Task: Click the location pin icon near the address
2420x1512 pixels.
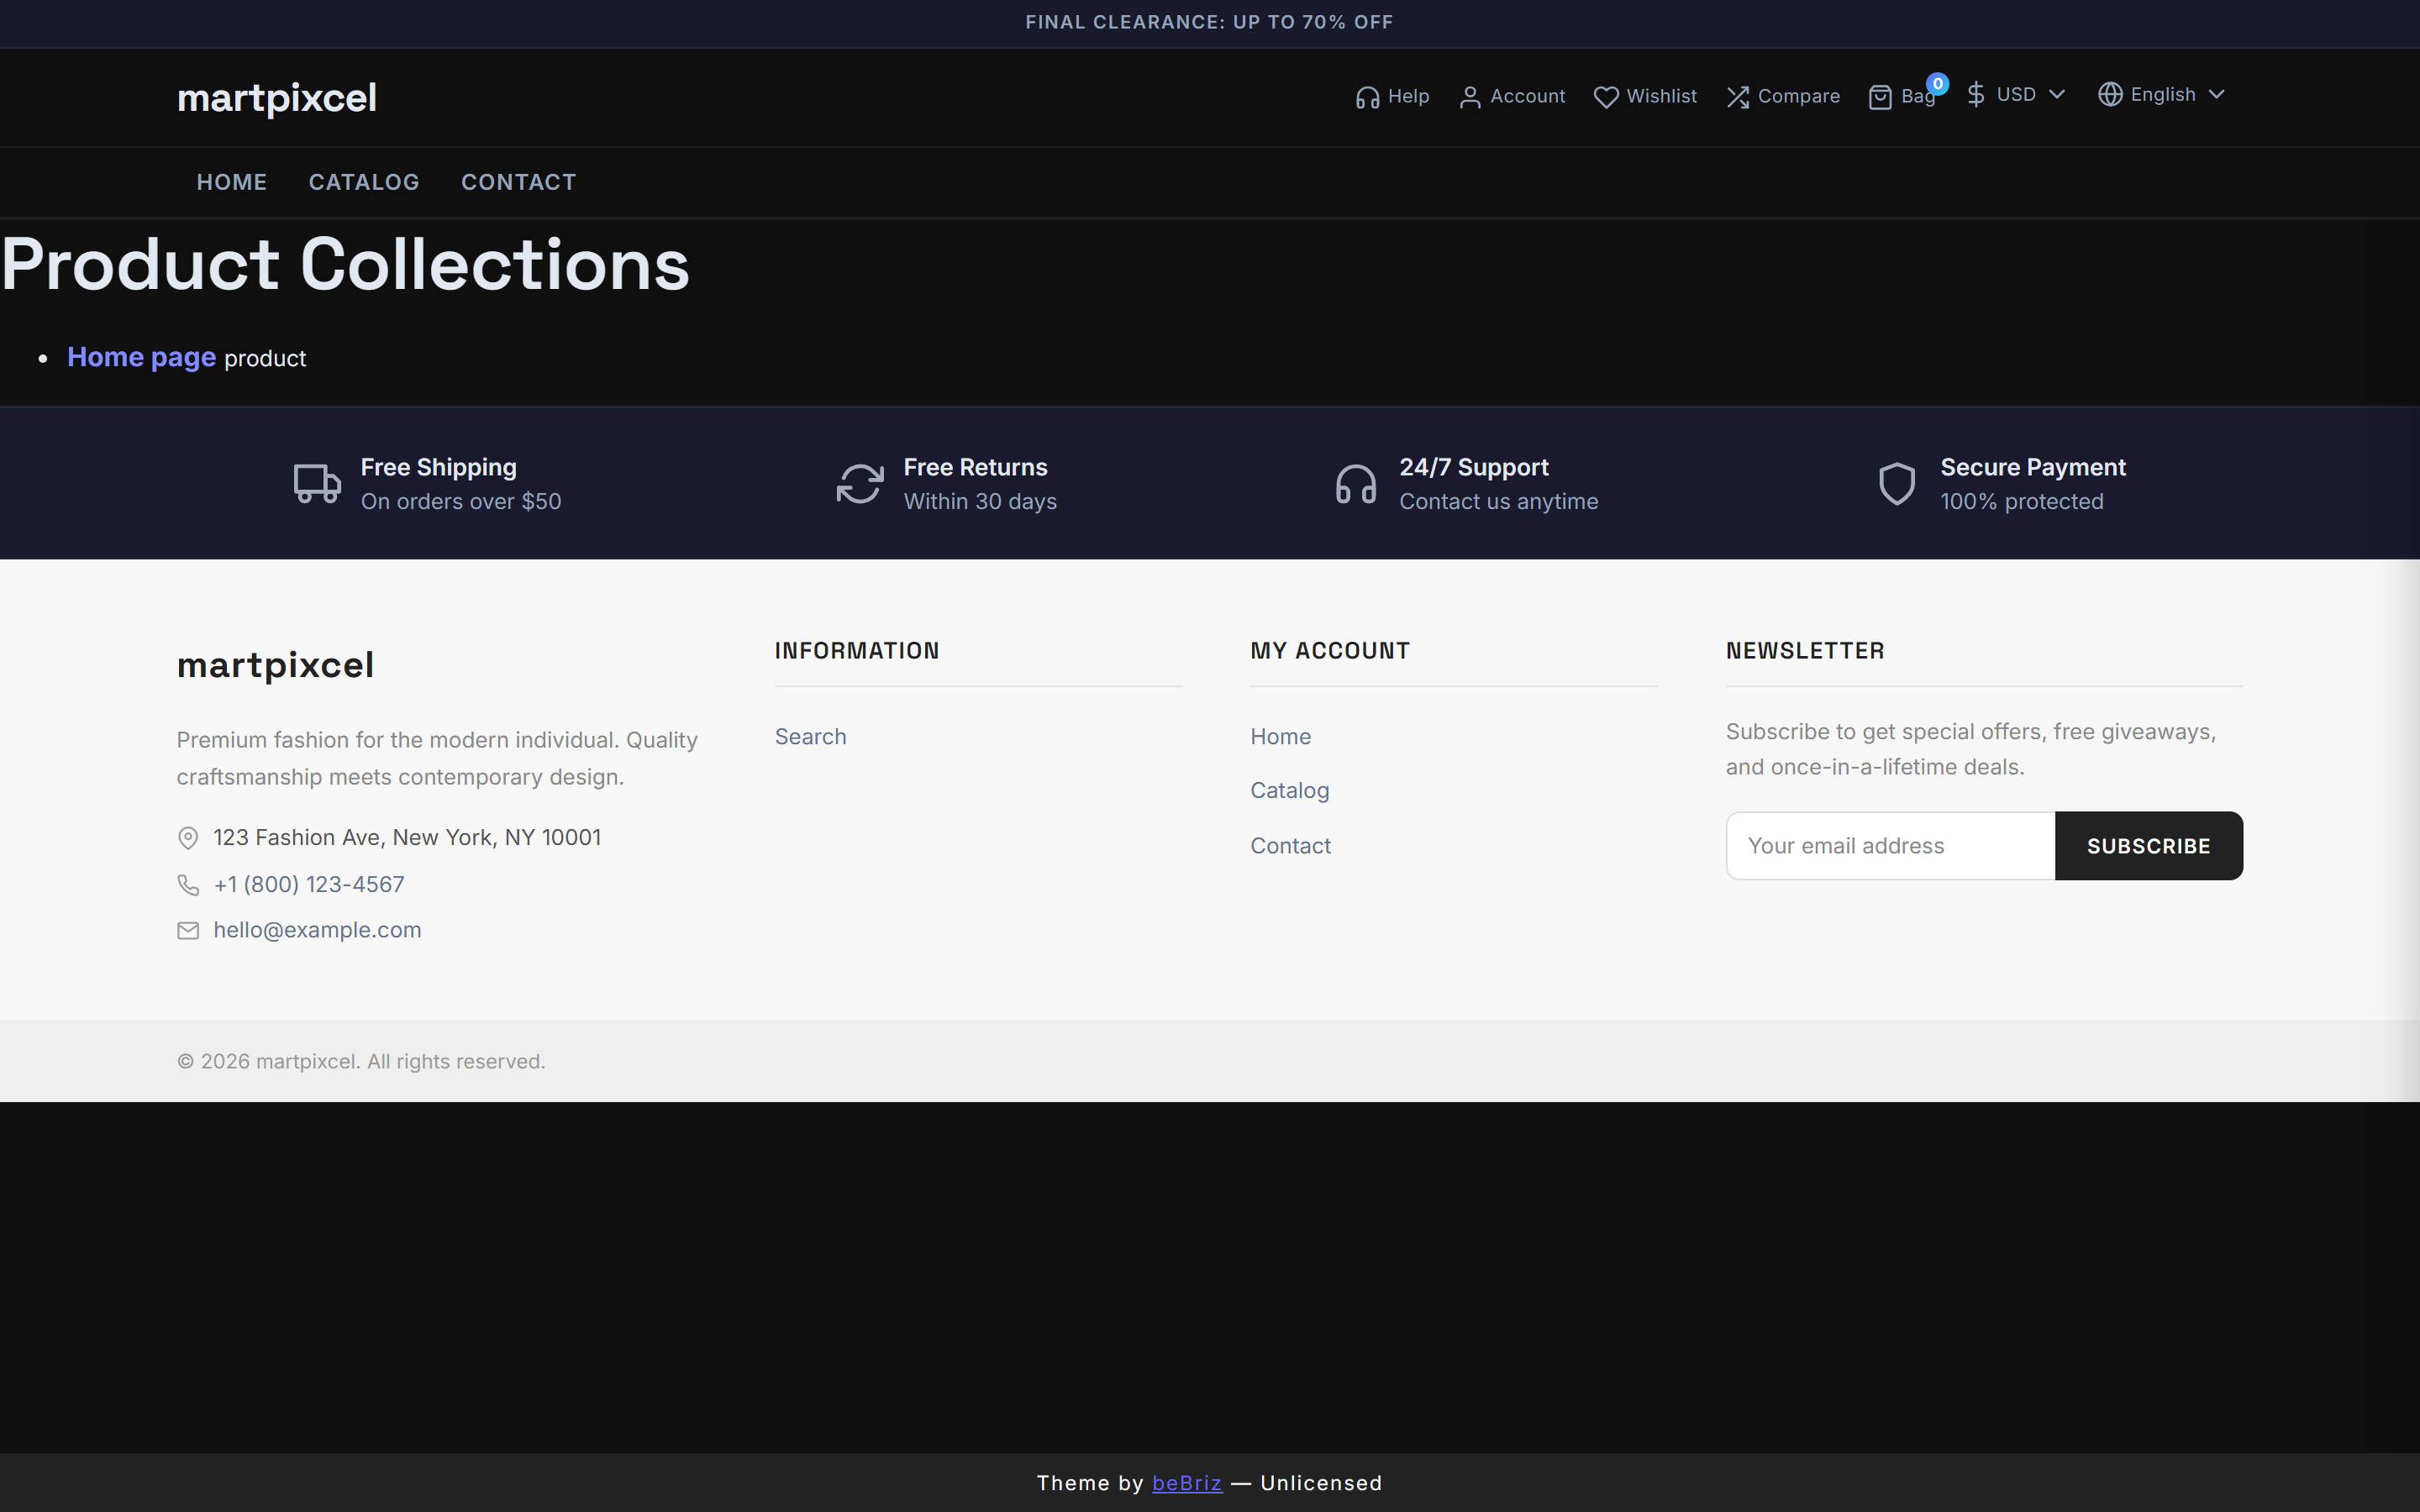Action: pyautogui.click(x=188, y=838)
